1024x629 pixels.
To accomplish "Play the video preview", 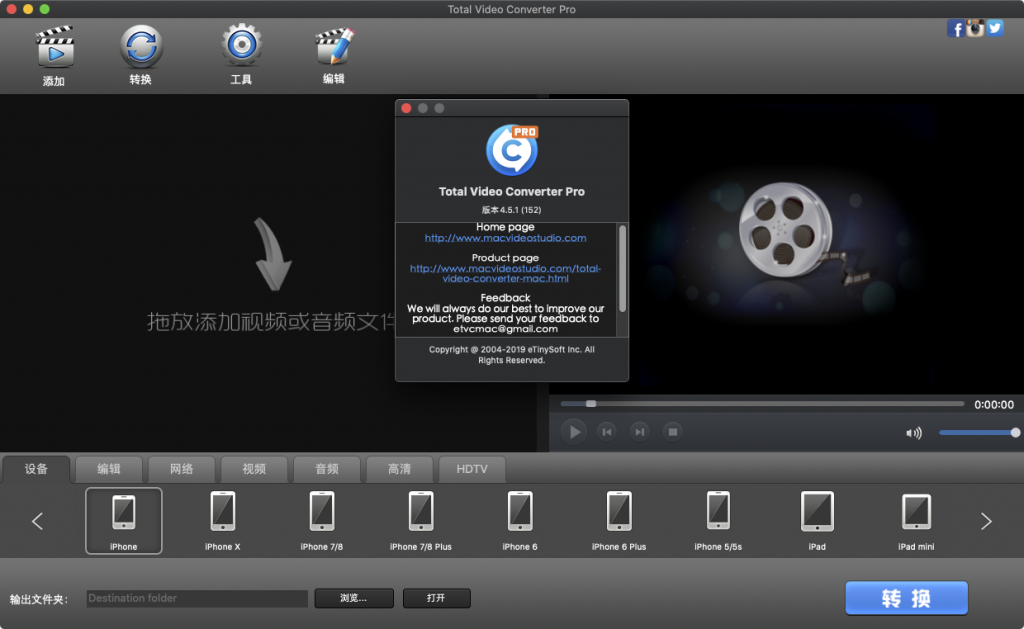I will (574, 432).
